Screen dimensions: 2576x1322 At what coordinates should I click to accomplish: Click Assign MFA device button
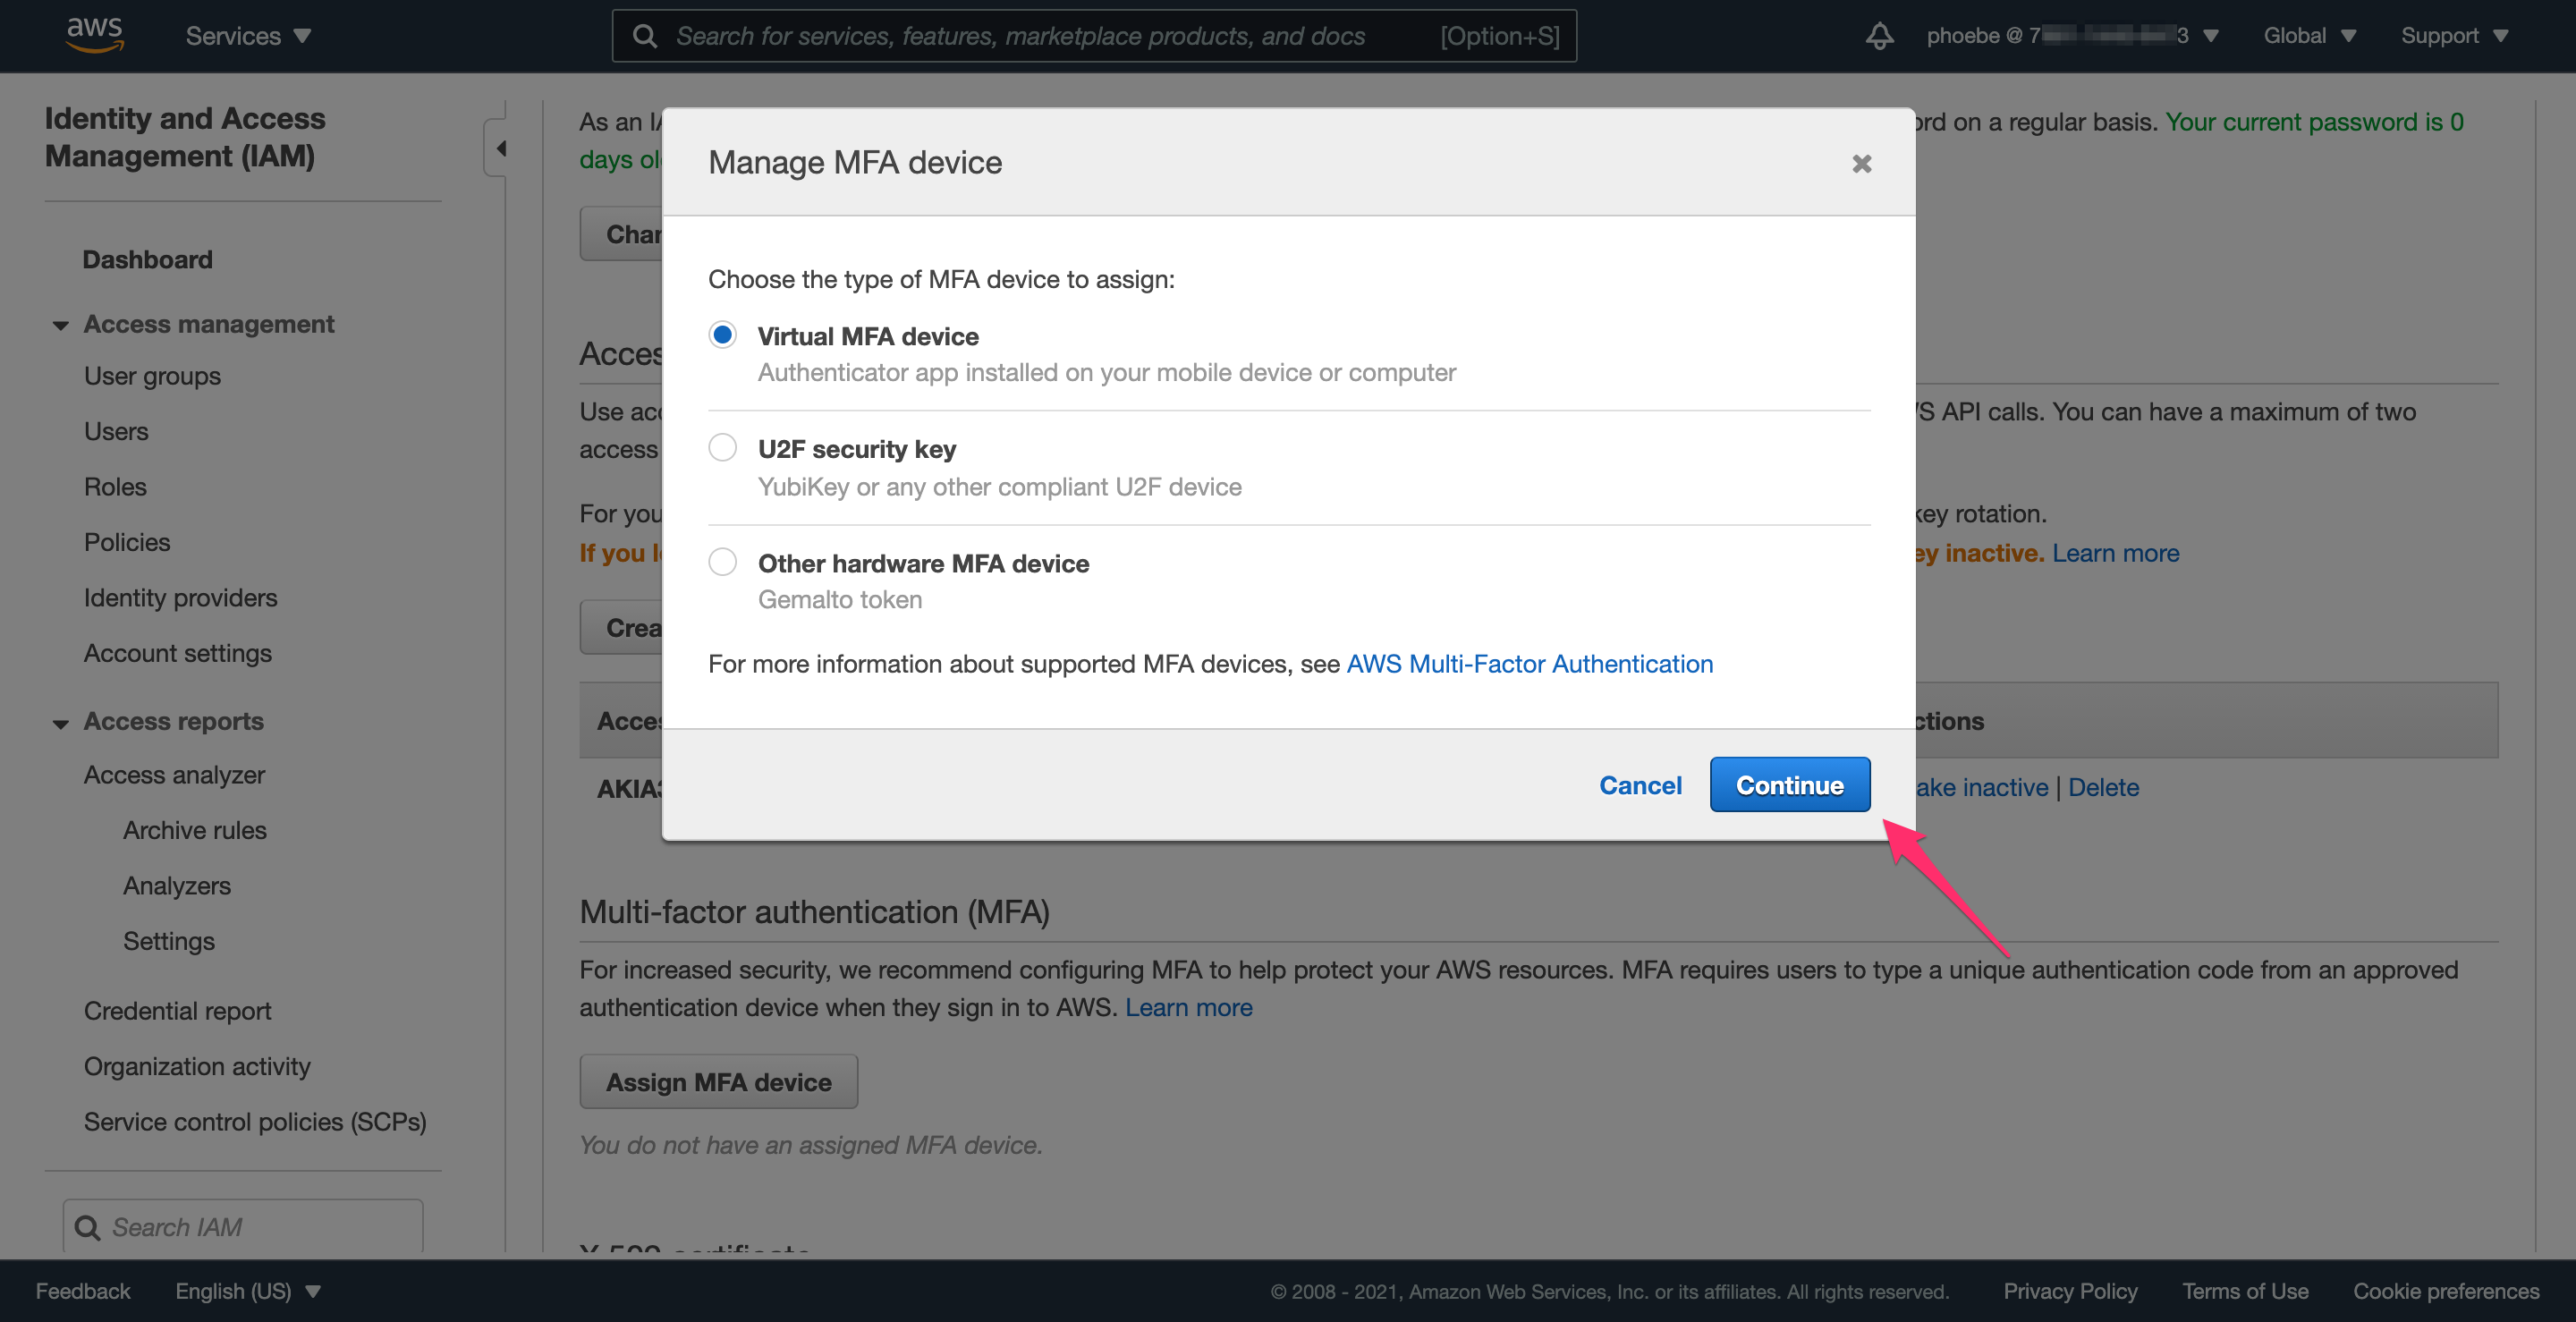coord(718,1082)
